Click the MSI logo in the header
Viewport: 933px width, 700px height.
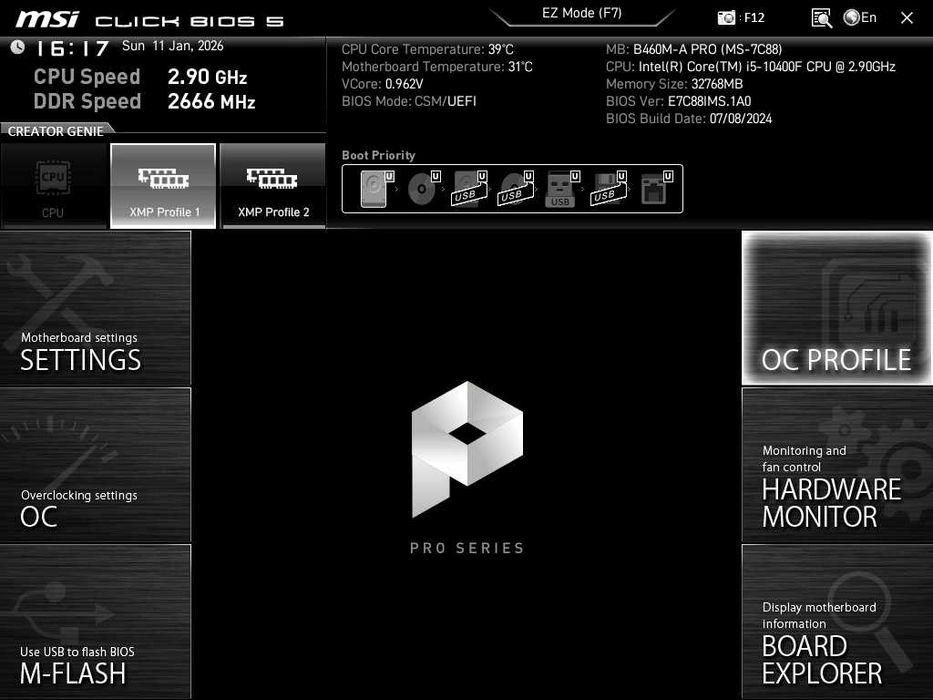[x=47, y=19]
